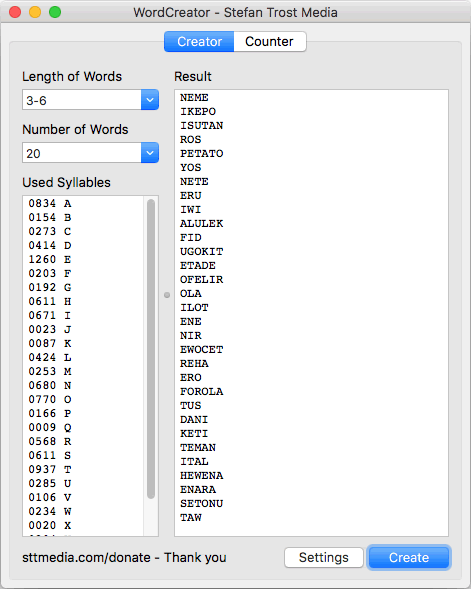This screenshot has height=589, width=471.
Task: Select syllable row 0154 B
Action: (x=50, y=217)
